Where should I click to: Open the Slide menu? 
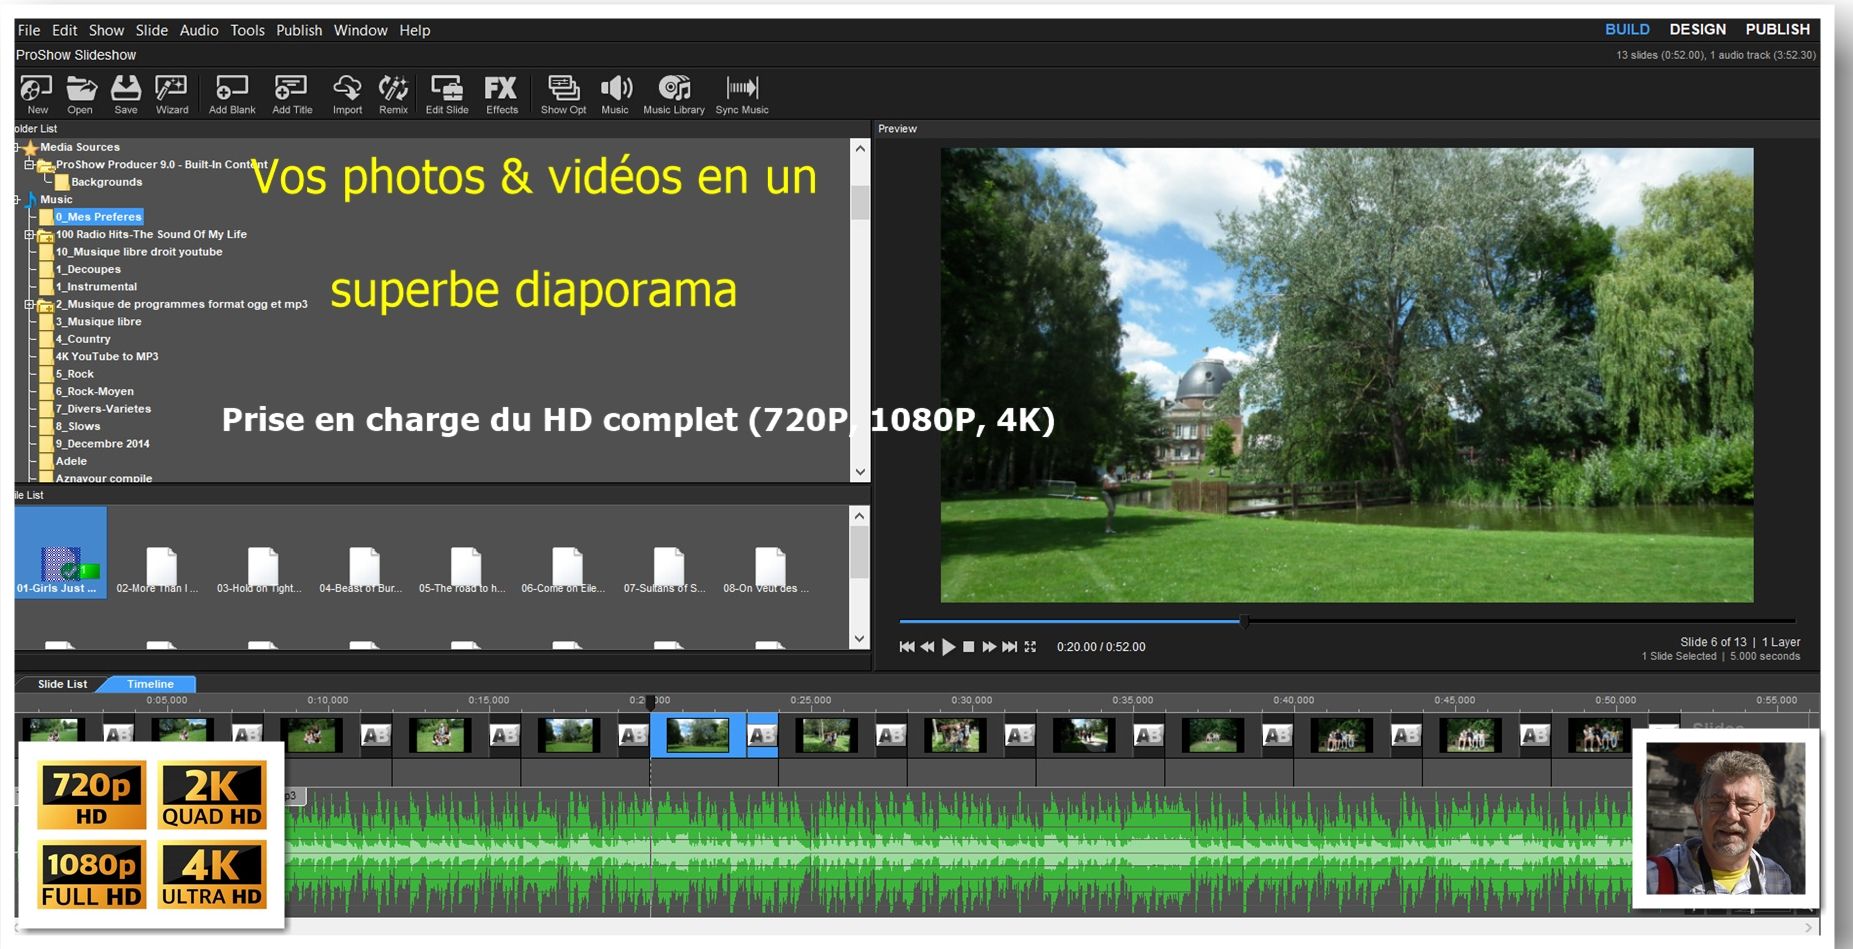152,30
